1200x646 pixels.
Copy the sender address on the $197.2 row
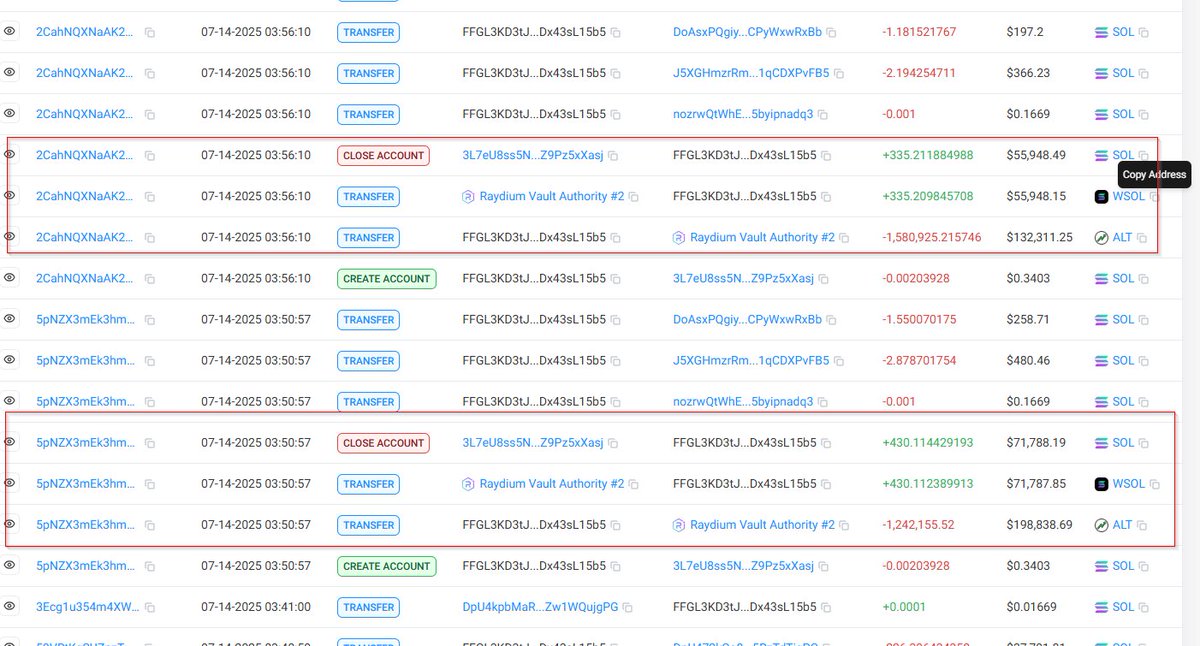tap(616, 33)
